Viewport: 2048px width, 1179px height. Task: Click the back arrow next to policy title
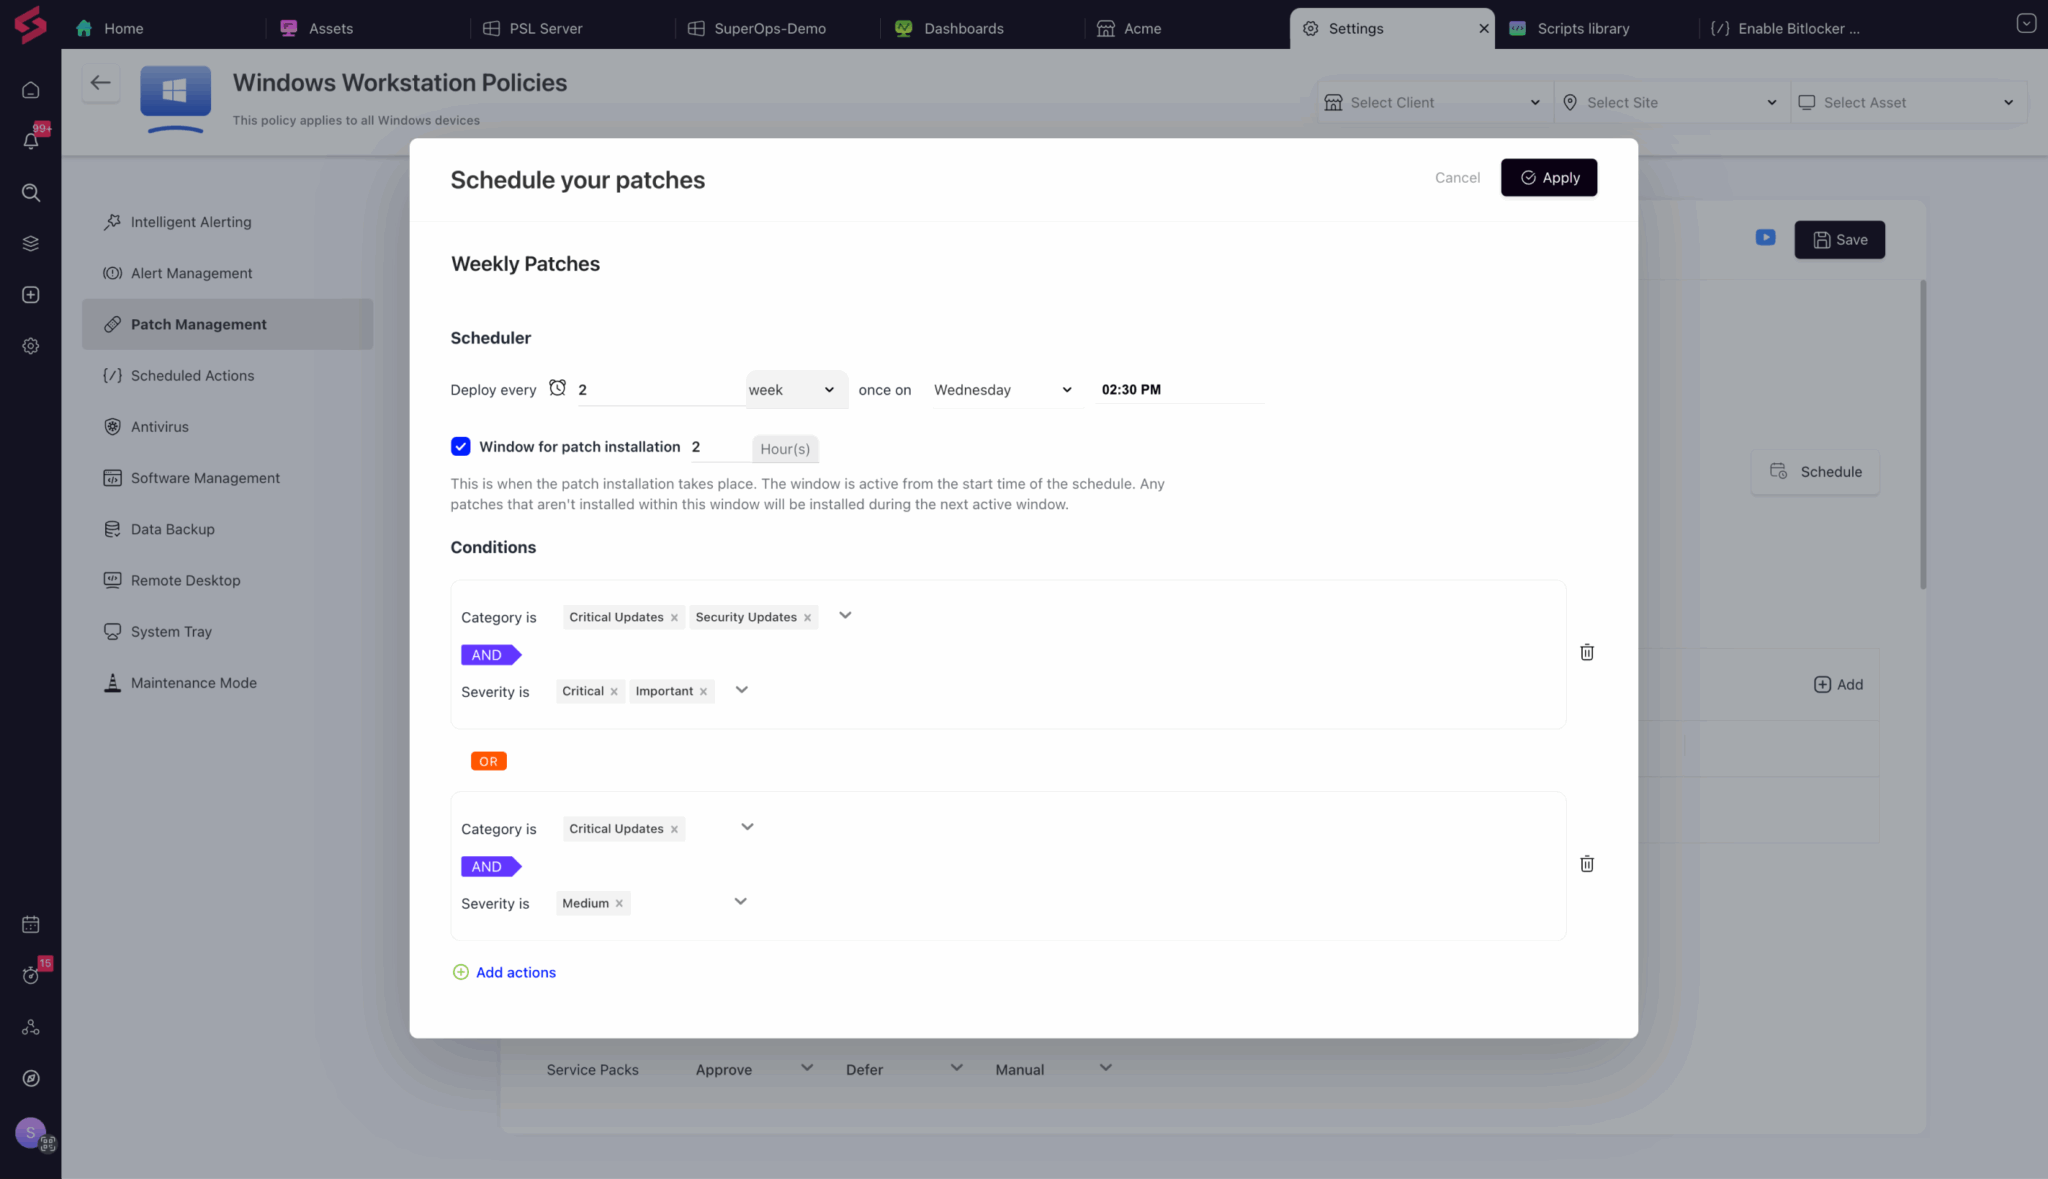coord(100,83)
